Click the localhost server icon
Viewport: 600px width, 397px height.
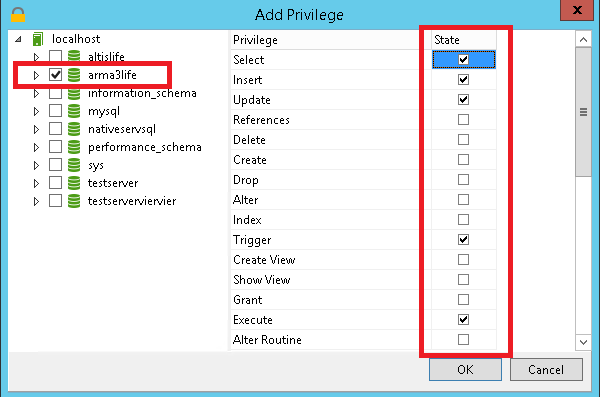[38, 39]
